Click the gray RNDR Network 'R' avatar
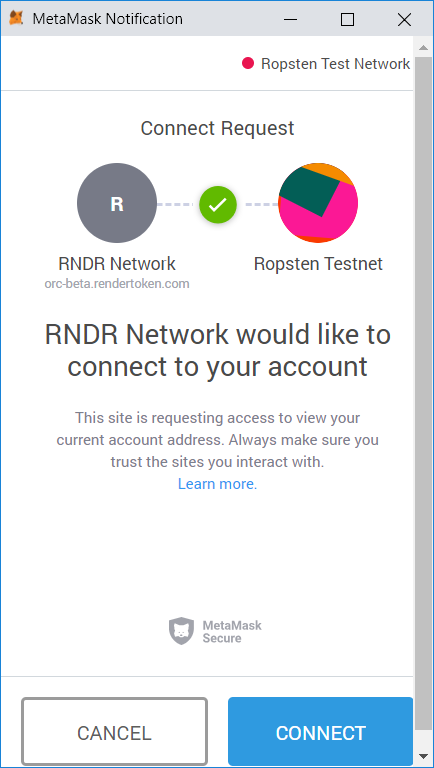This screenshot has height=768, width=434. pyautogui.click(x=117, y=203)
